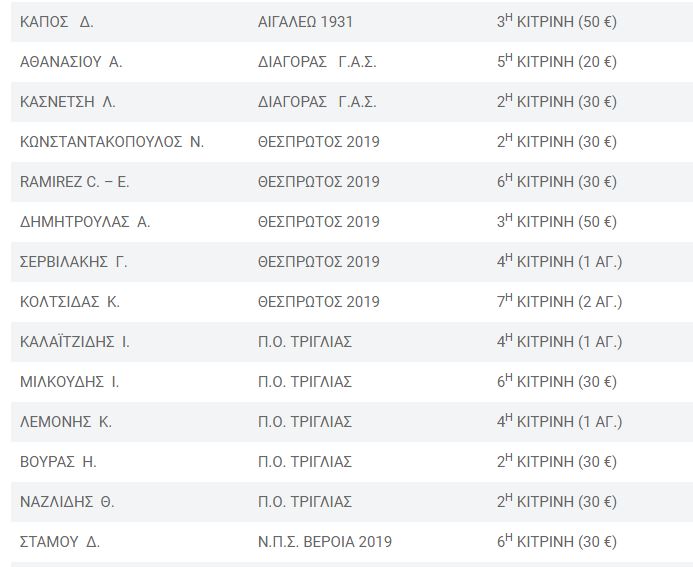This screenshot has width=693, height=567.
Task: Click ΚΑΛΑΪΤΖΙΔΗΣ Ι. player name
Action: 75,342
